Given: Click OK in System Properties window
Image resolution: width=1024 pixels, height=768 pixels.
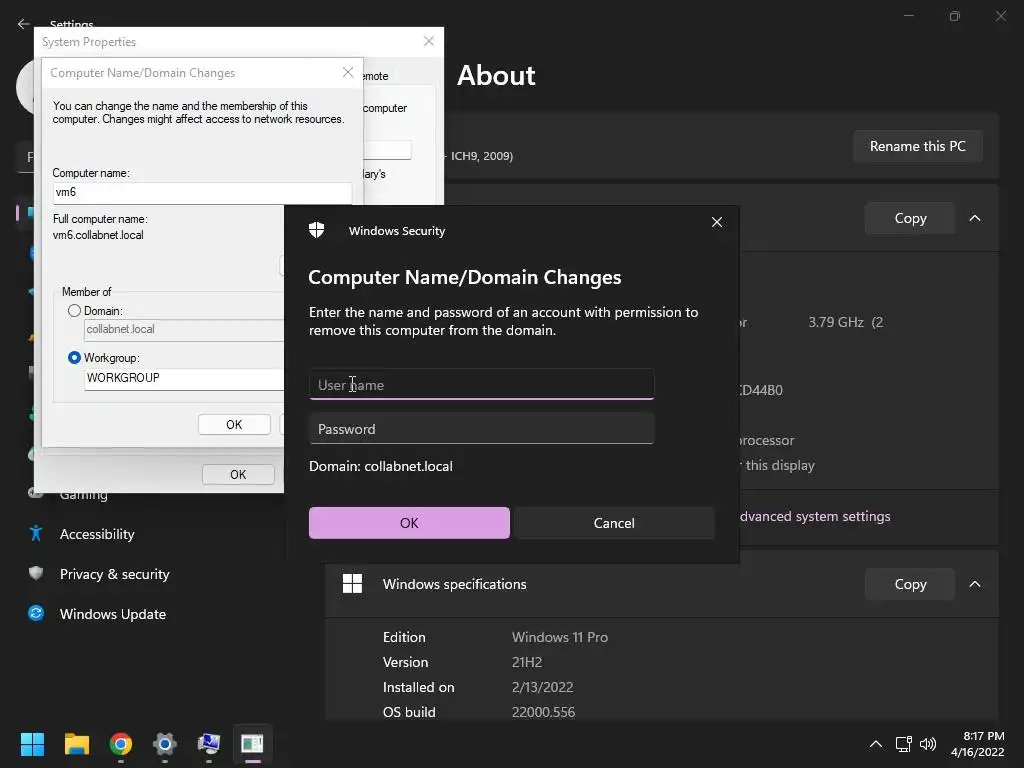Looking at the screenshot, I should click(x=238, y=475).
